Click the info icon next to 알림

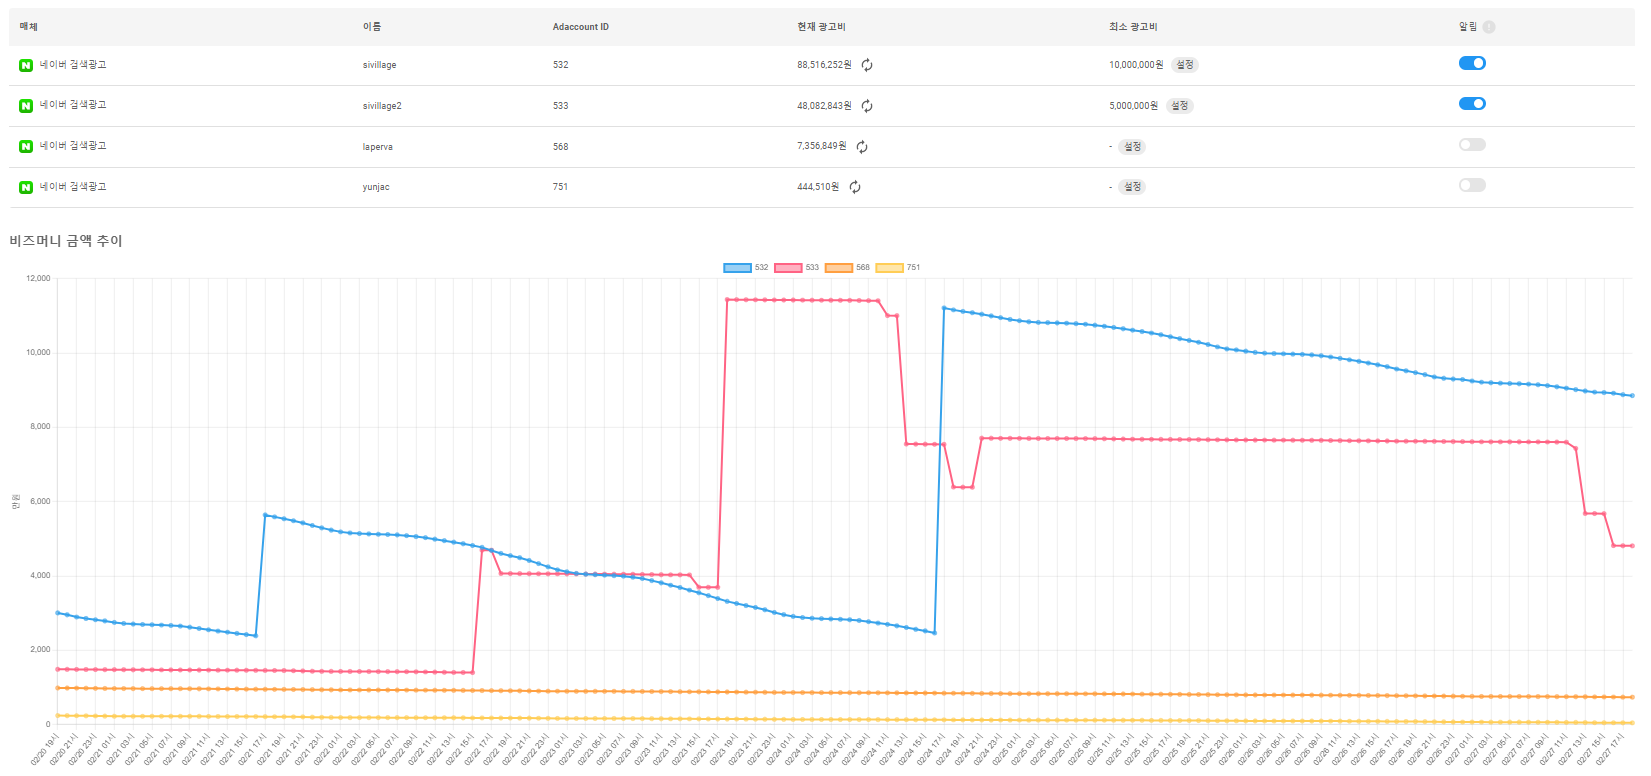pyautogui.click(x=1489, y=27)
